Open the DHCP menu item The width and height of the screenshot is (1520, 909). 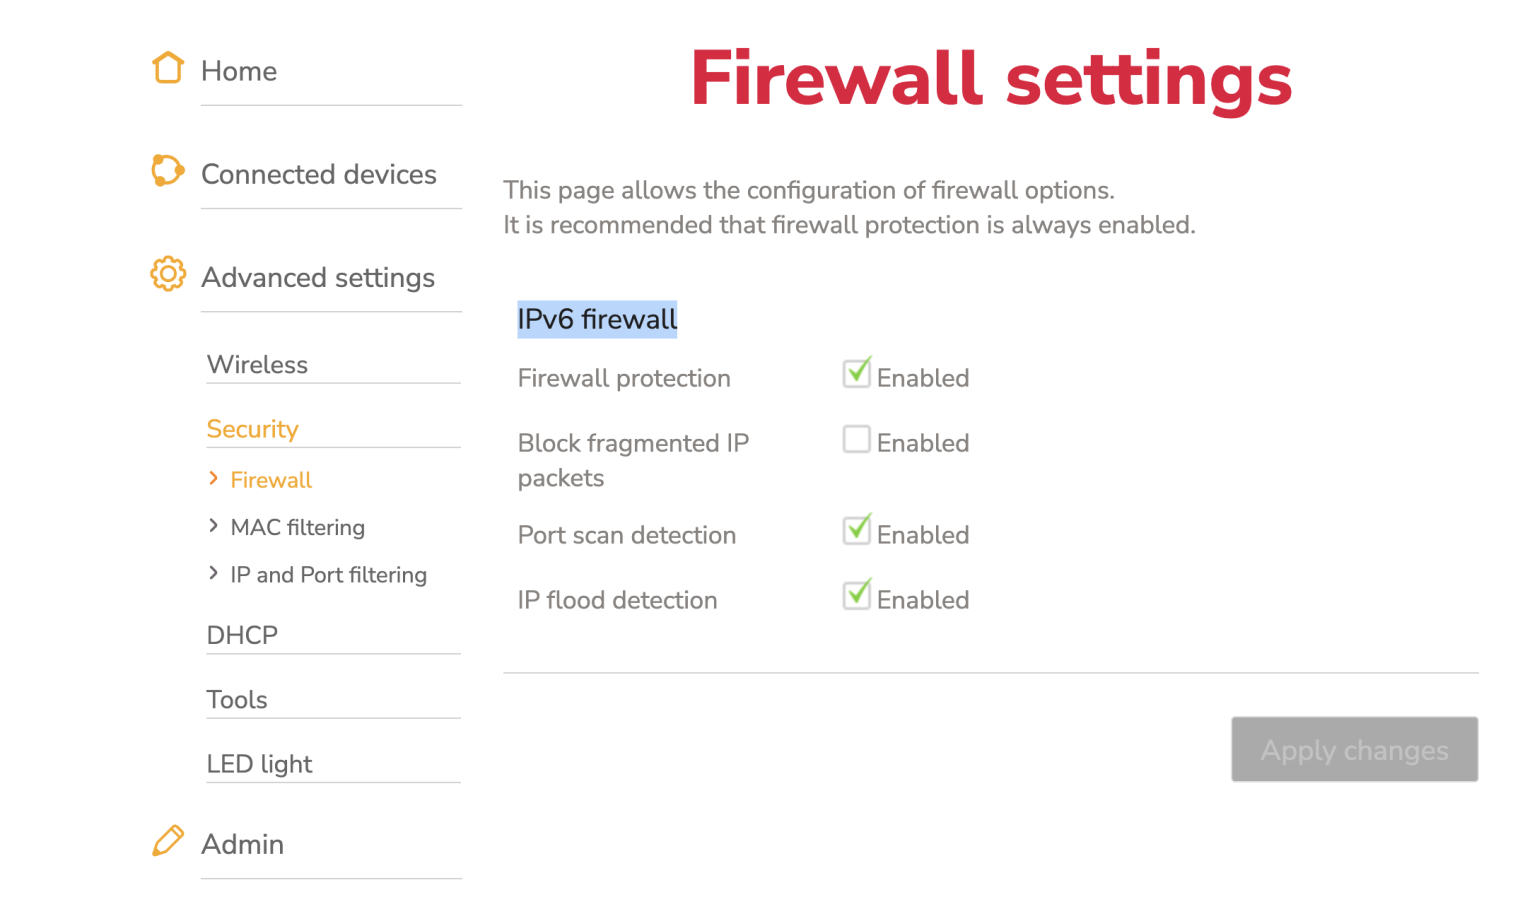(242, 635)
